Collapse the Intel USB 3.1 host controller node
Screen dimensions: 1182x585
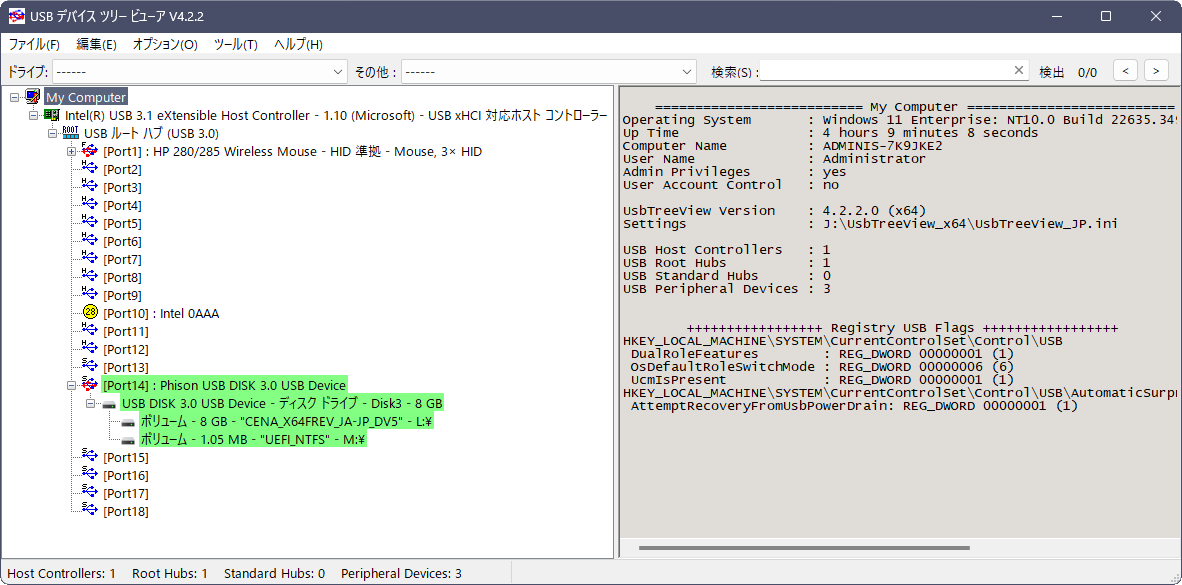point(34,115)
